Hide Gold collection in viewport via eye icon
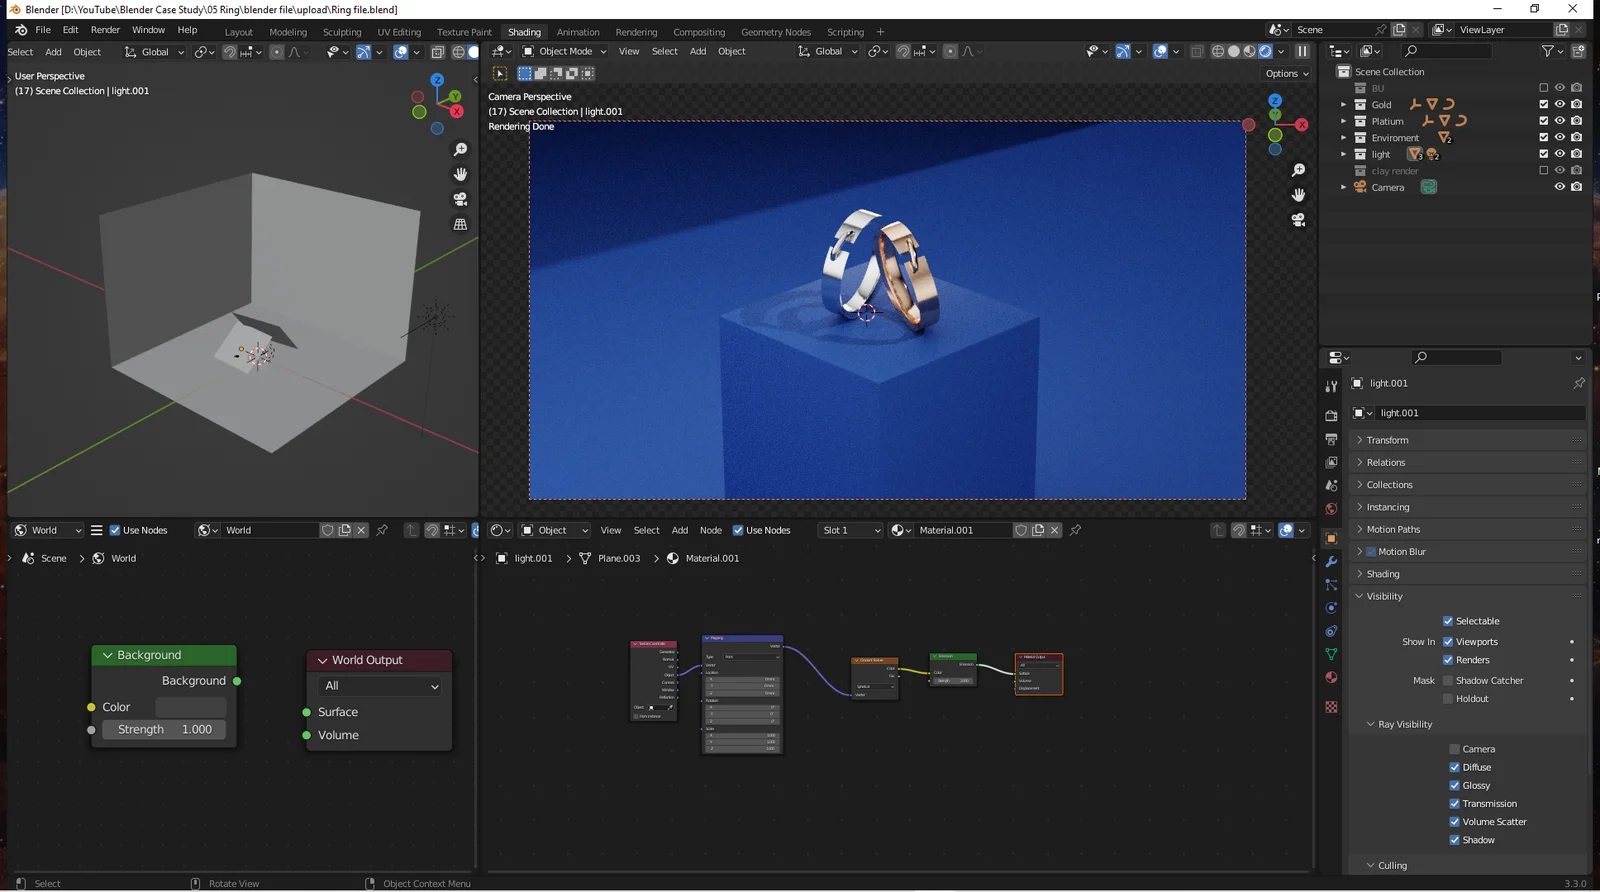 coord(1559,104)
